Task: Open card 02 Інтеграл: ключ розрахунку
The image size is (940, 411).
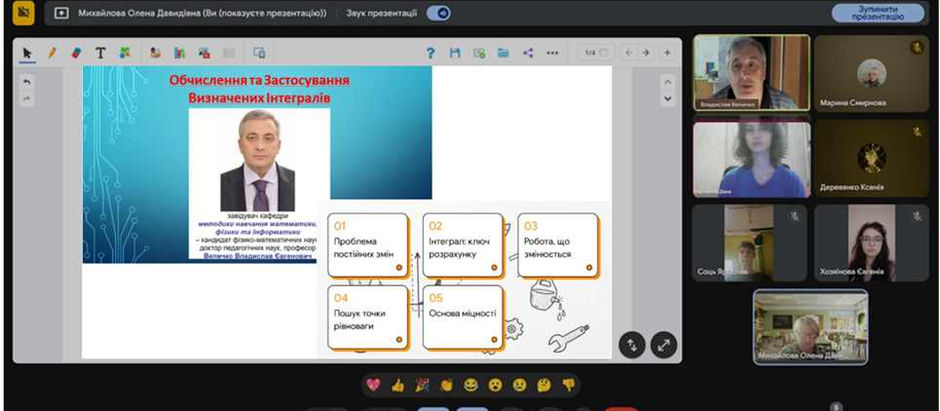Action: 463,245
